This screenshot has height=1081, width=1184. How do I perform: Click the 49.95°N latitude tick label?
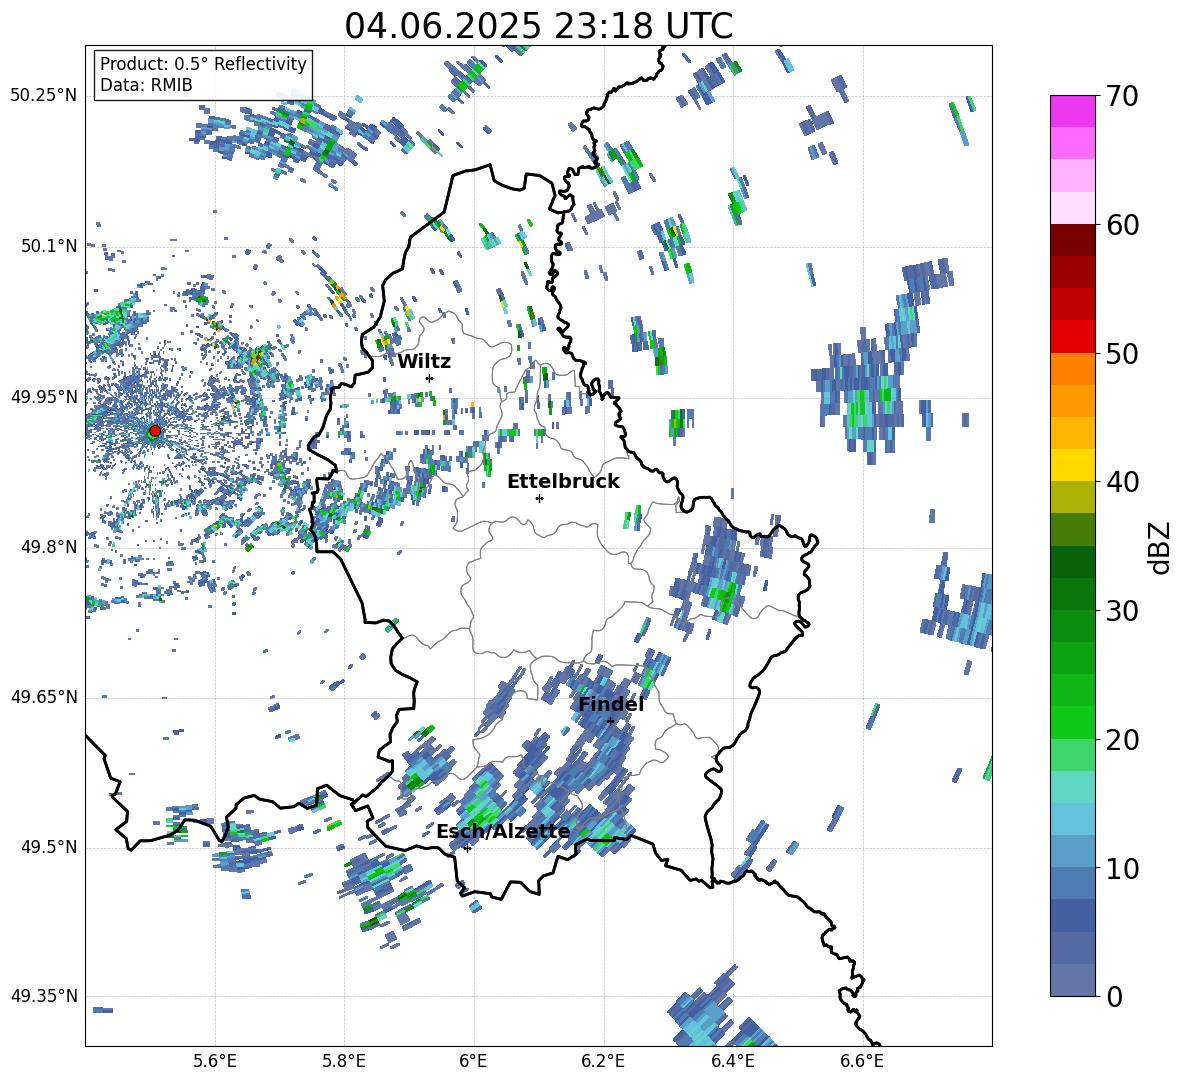[x=44, y=397]
